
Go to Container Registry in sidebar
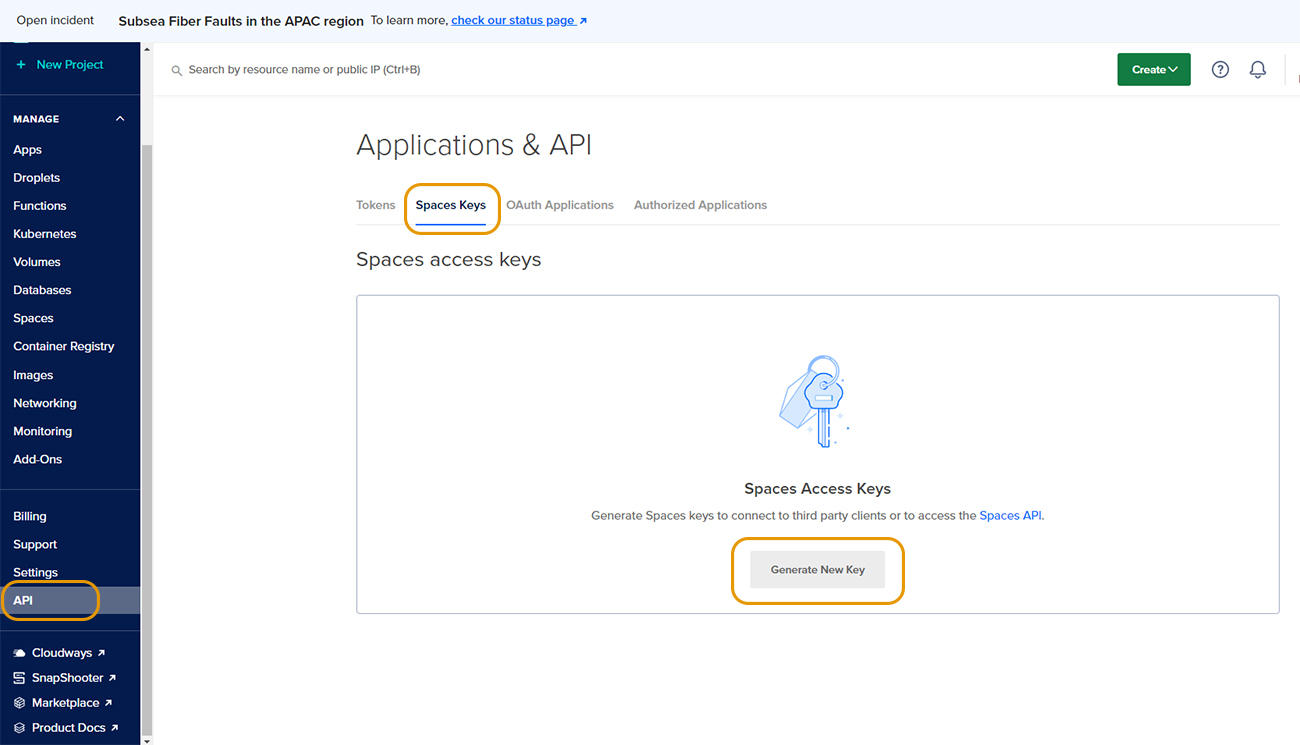64,346
